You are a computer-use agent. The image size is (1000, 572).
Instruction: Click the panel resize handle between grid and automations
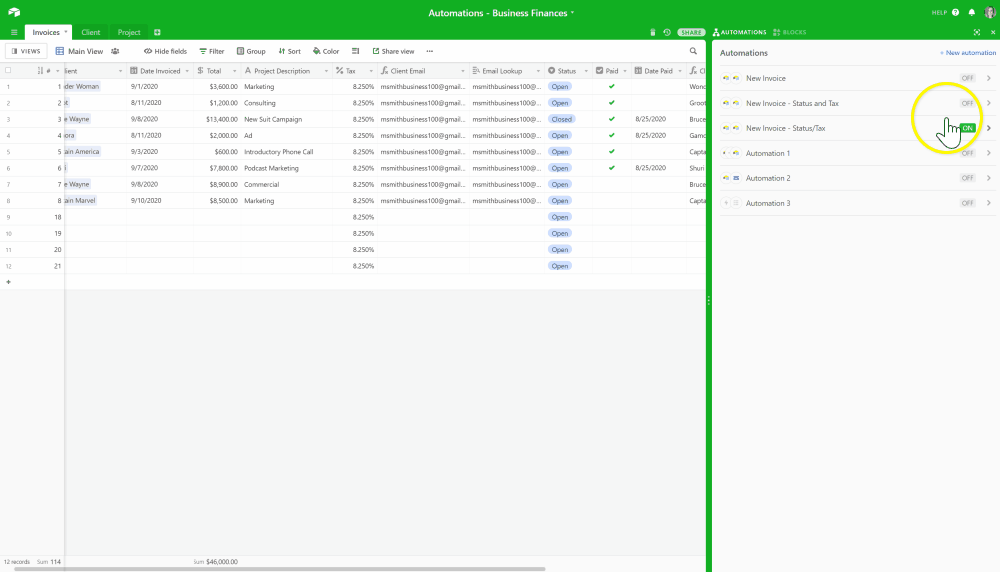pyautogui.click(x=709, y=300)
